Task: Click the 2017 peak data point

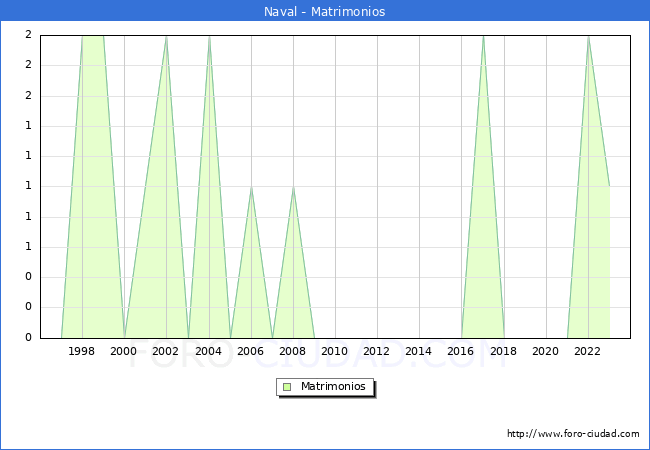Action: point(483,37)
